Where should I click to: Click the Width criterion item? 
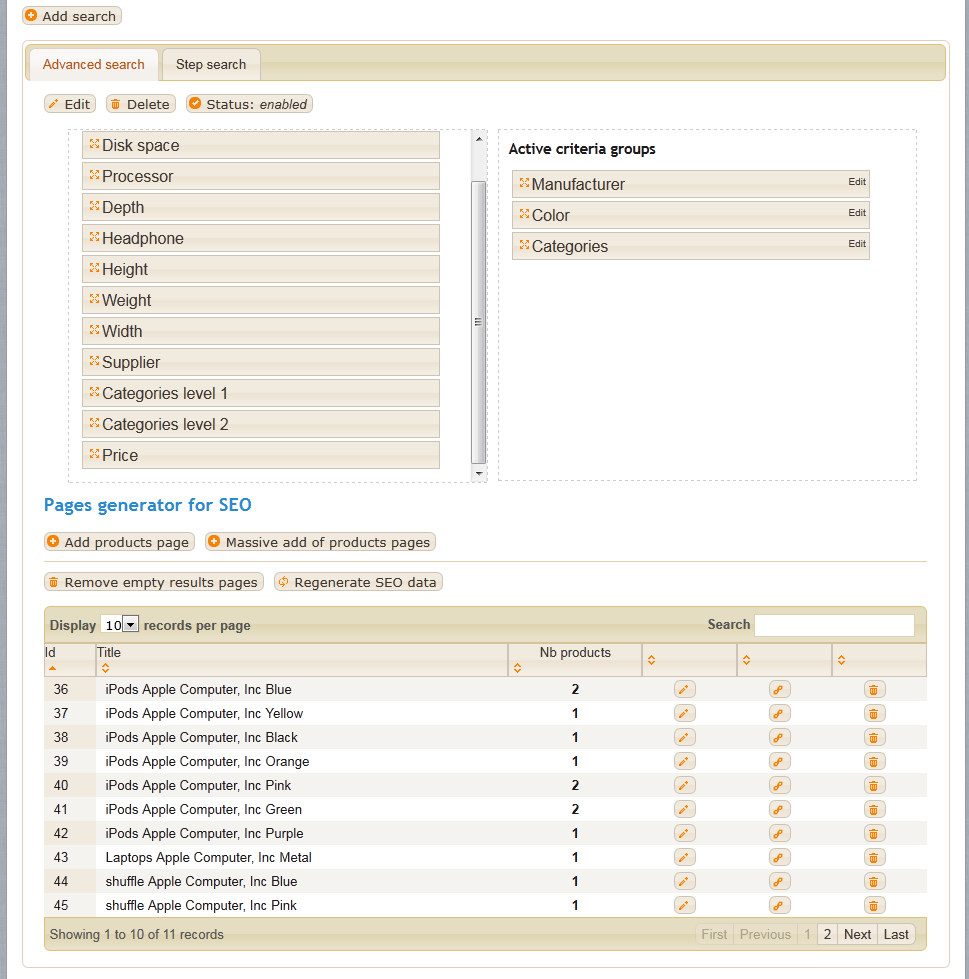[x=261, y=331]
